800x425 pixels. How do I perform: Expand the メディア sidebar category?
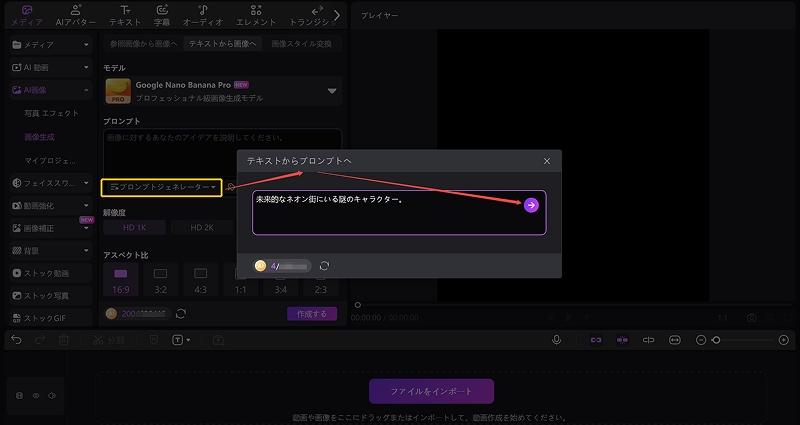pyautogui.click(x=51, y=45)
